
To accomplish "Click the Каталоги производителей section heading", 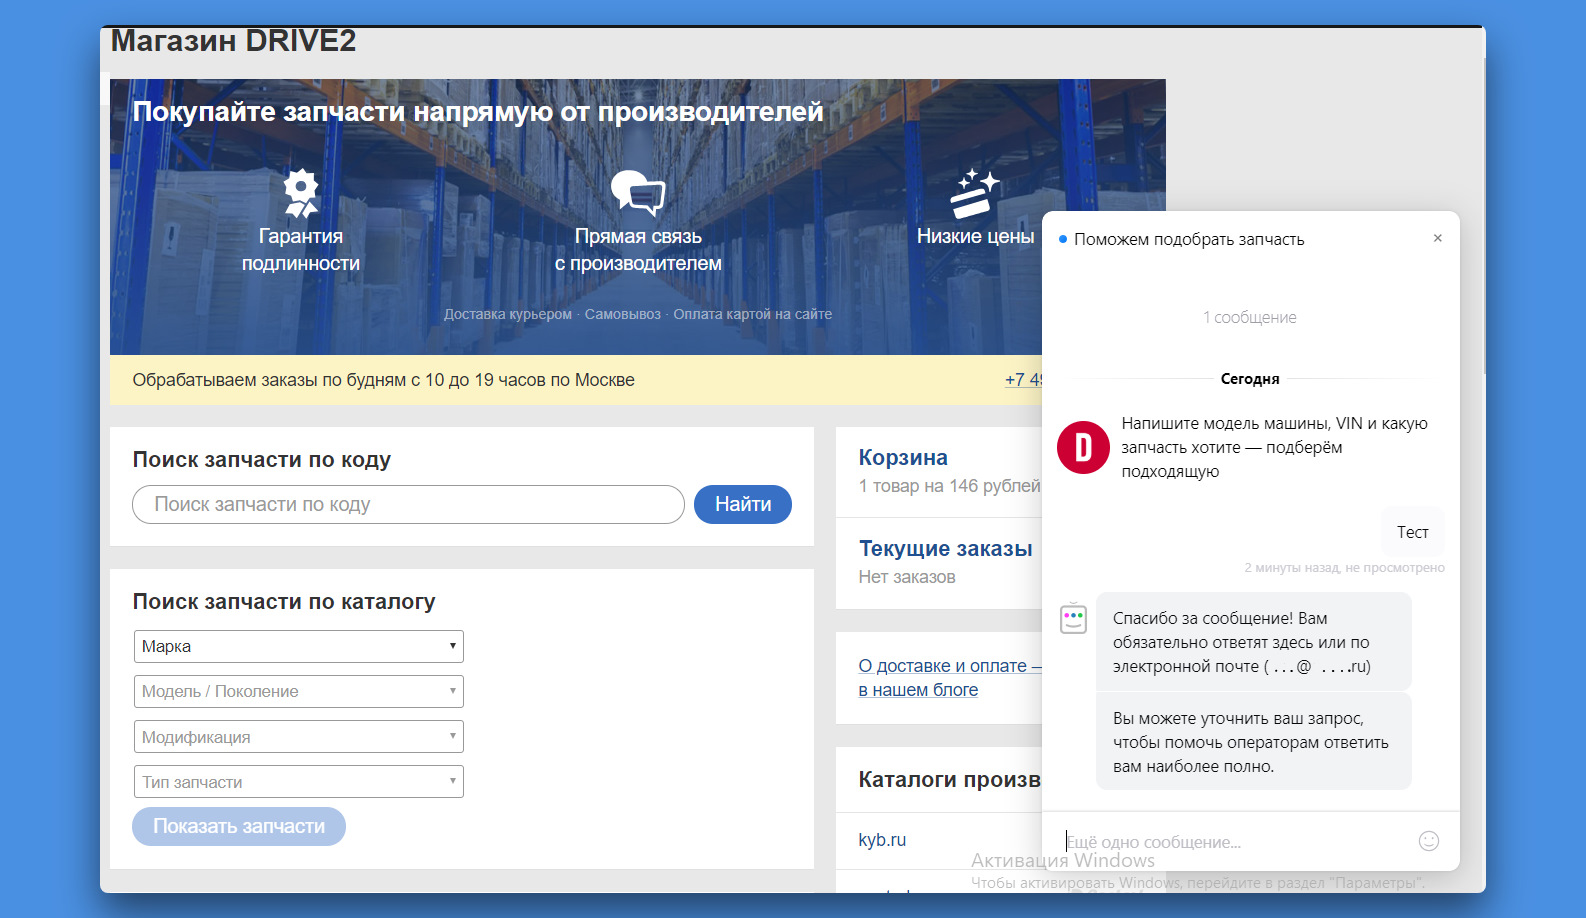I will coord(949,780).
